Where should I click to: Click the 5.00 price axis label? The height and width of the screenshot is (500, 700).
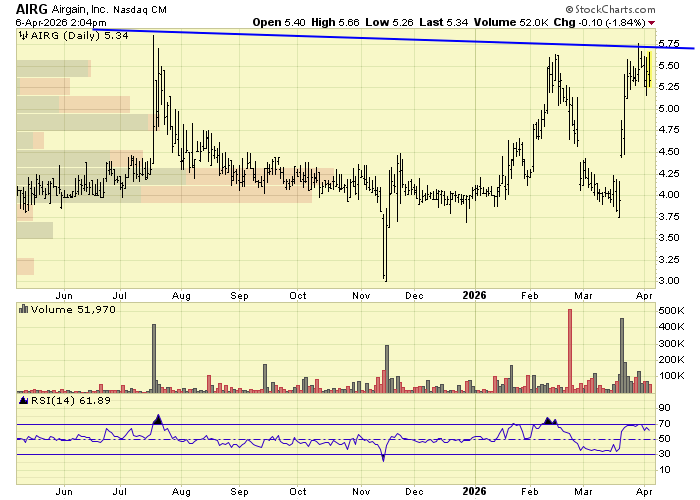coord(669,108)
